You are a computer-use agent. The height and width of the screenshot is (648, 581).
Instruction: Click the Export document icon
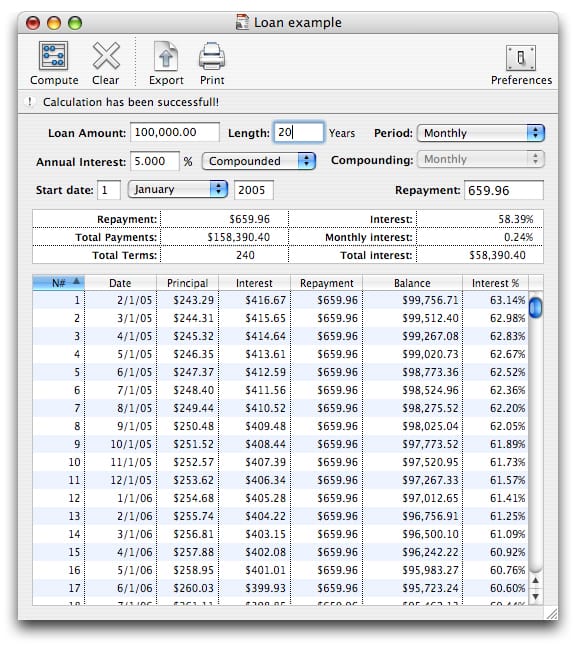(x=166, y=56)
